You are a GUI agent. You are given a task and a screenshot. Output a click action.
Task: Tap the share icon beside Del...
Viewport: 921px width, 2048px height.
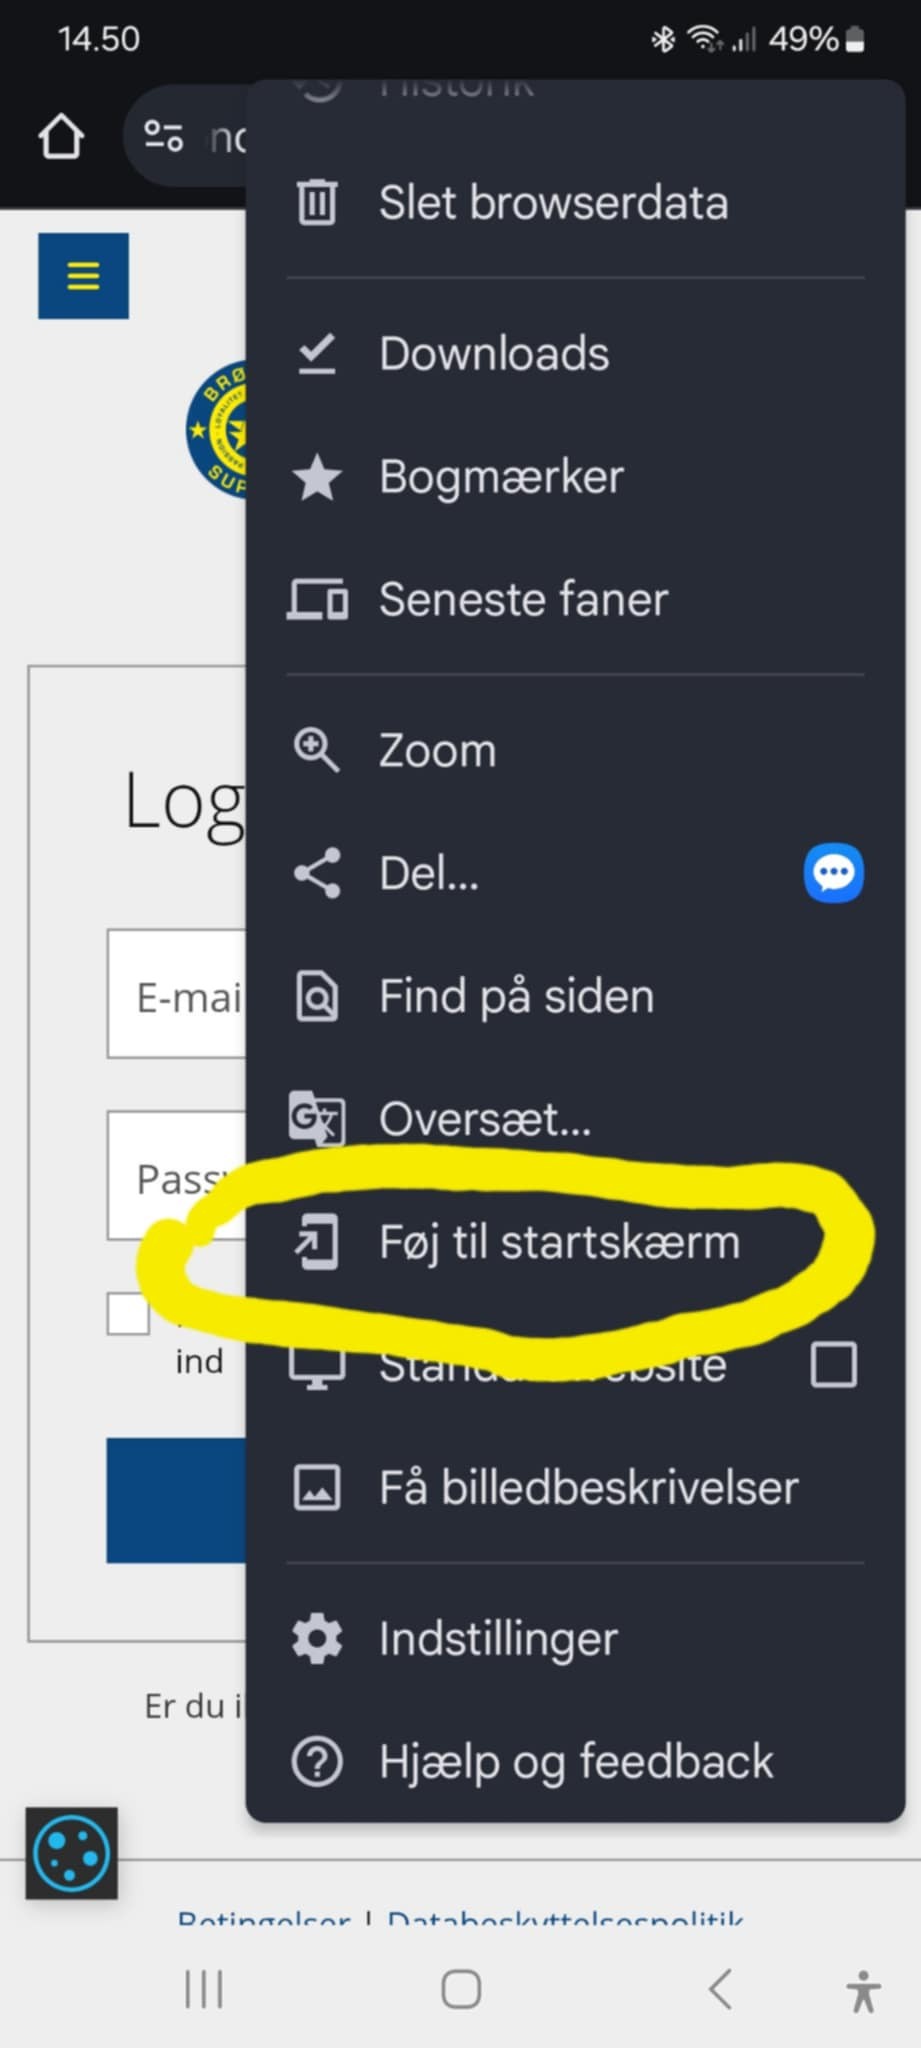coord(317,873)
